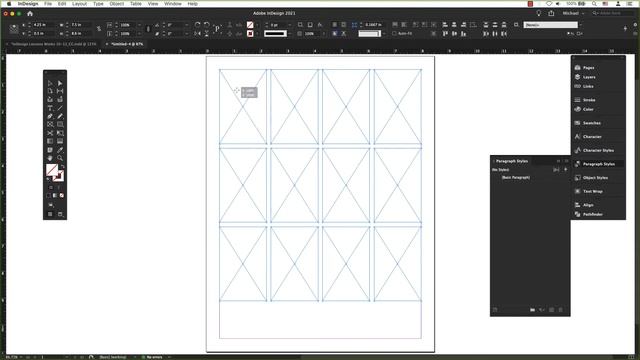Select the Rectangle tool
This screenshot has width=640, height=360.
point(60,124)
